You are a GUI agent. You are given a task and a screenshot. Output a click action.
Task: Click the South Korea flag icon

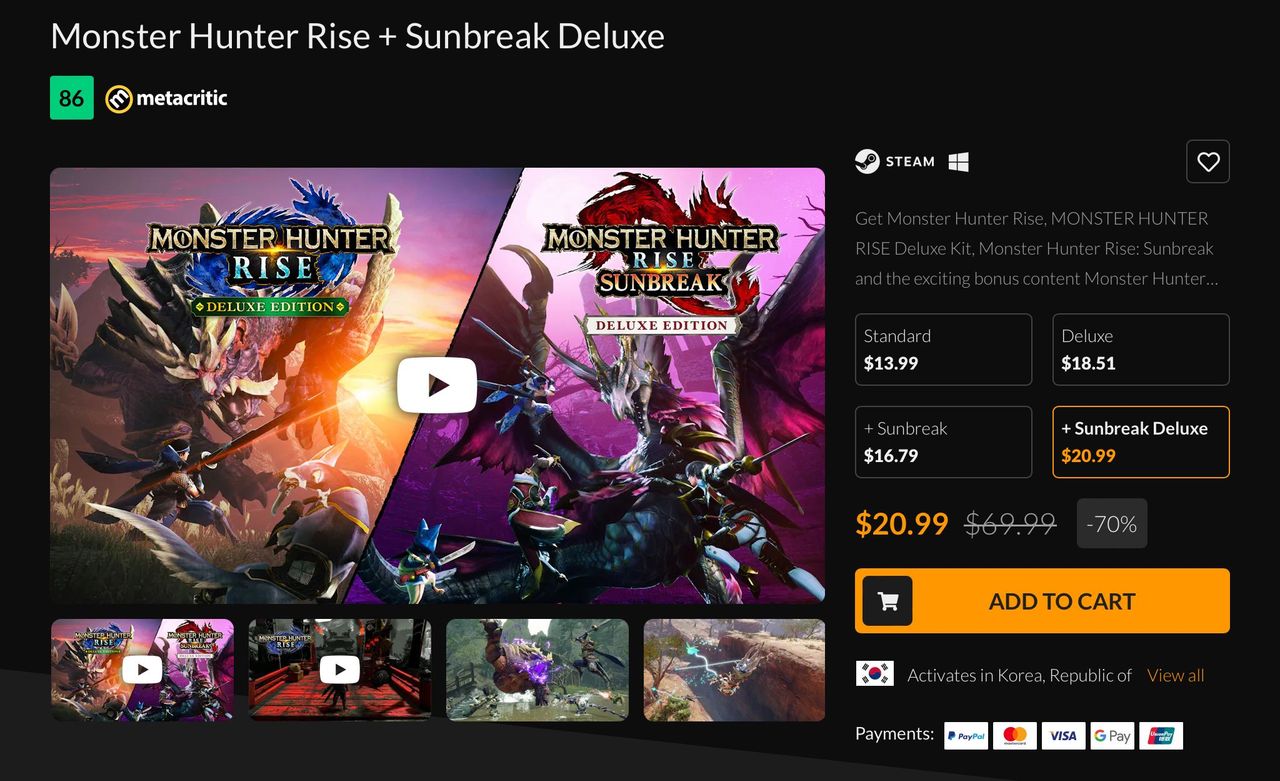tap(875, 674)
